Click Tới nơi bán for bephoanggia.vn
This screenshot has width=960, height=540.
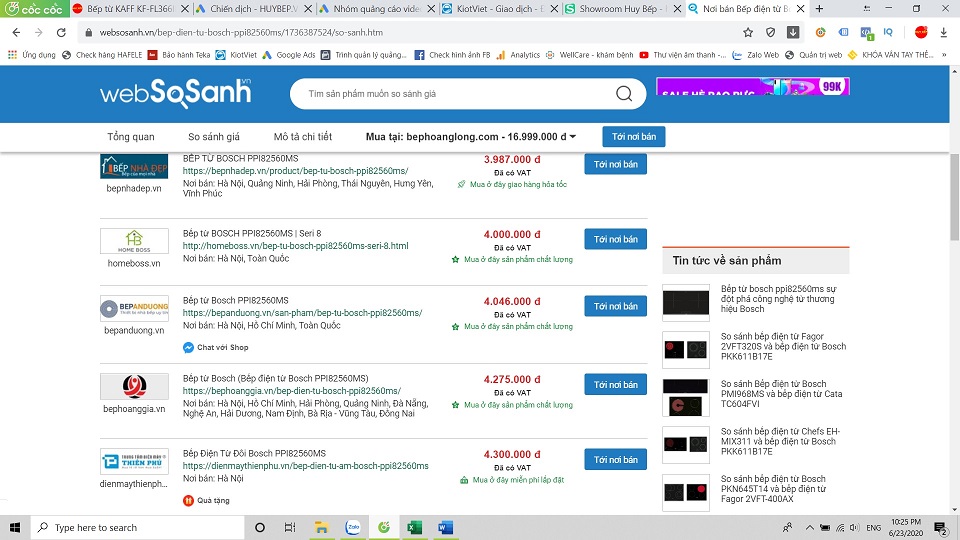point(615,384)
